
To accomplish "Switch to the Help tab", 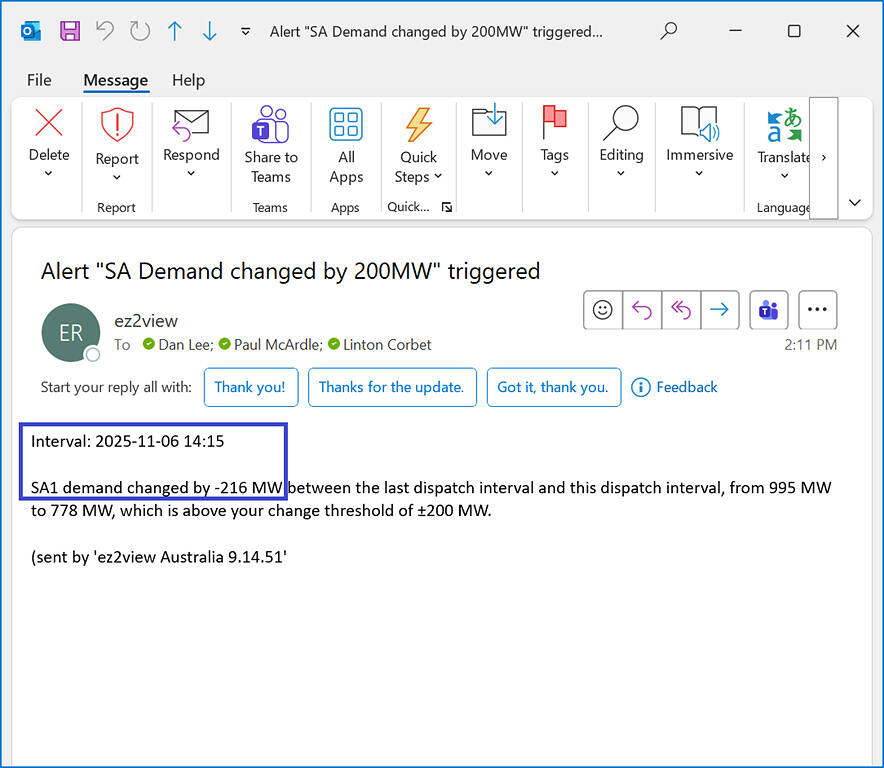I will pos(188,80).
